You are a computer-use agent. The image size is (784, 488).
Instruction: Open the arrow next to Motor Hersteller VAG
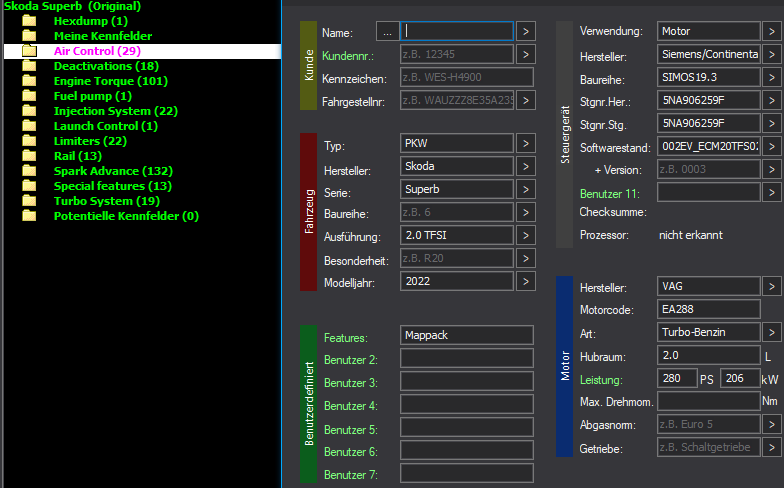(772, 286)
